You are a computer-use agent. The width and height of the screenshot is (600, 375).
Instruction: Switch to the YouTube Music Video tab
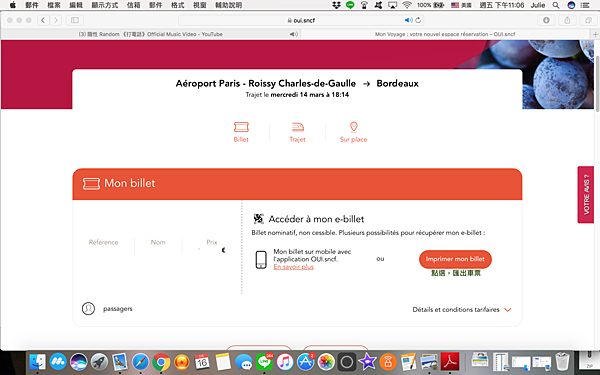coord(151,34)
